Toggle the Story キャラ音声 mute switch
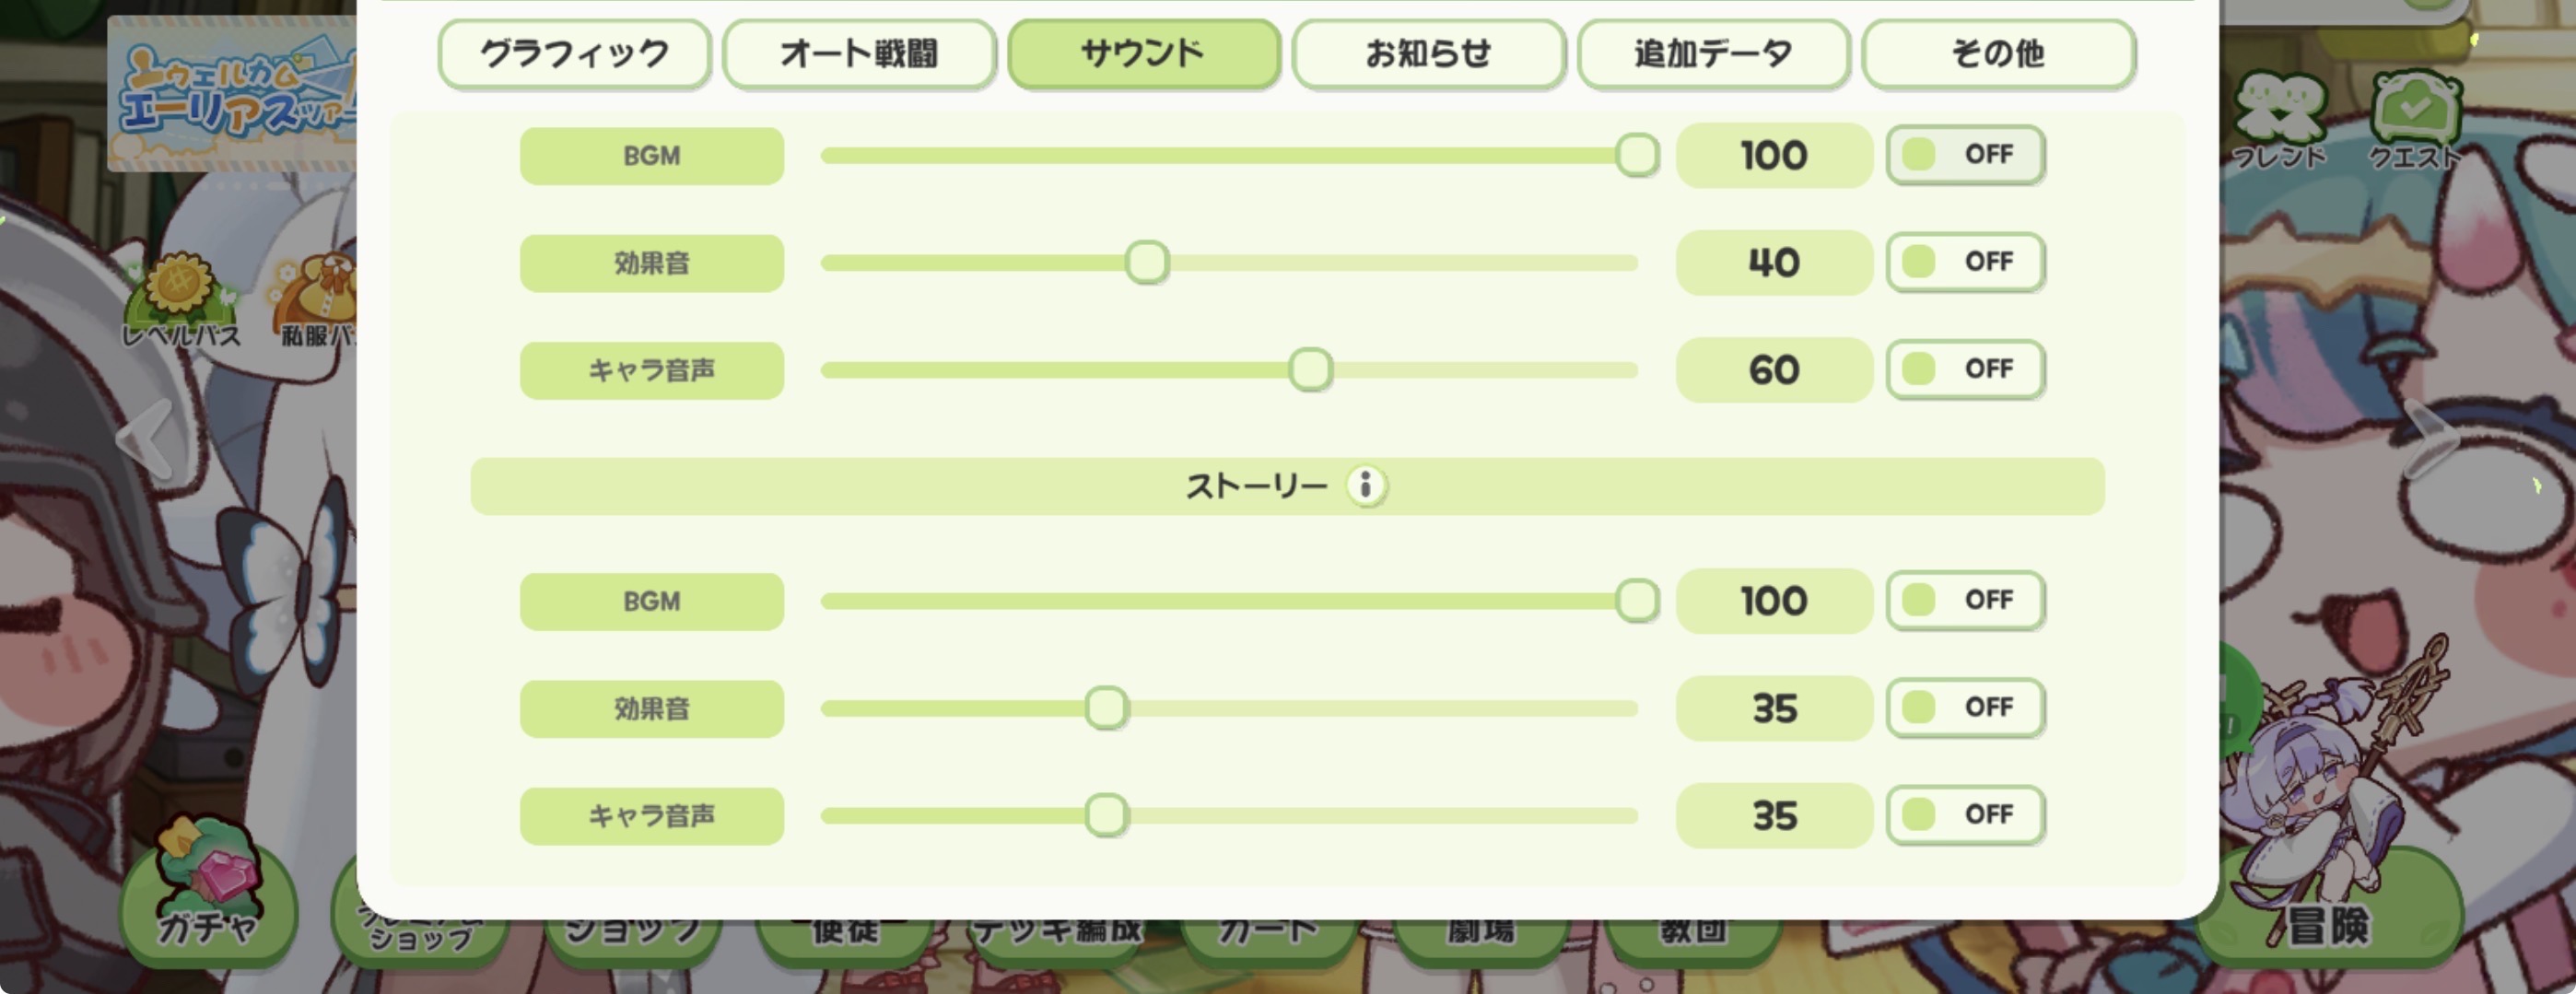2576x994 pixels. pos(1964,815)
